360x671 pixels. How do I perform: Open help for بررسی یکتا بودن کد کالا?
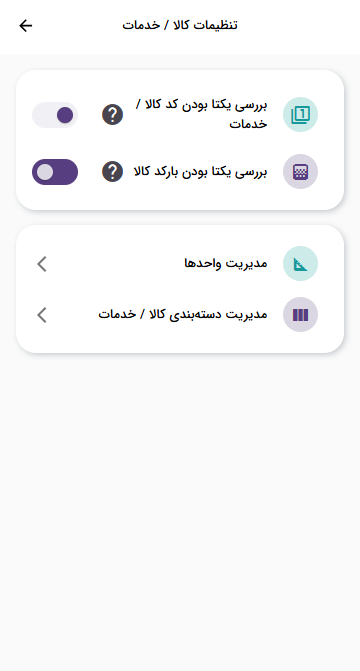113,115
